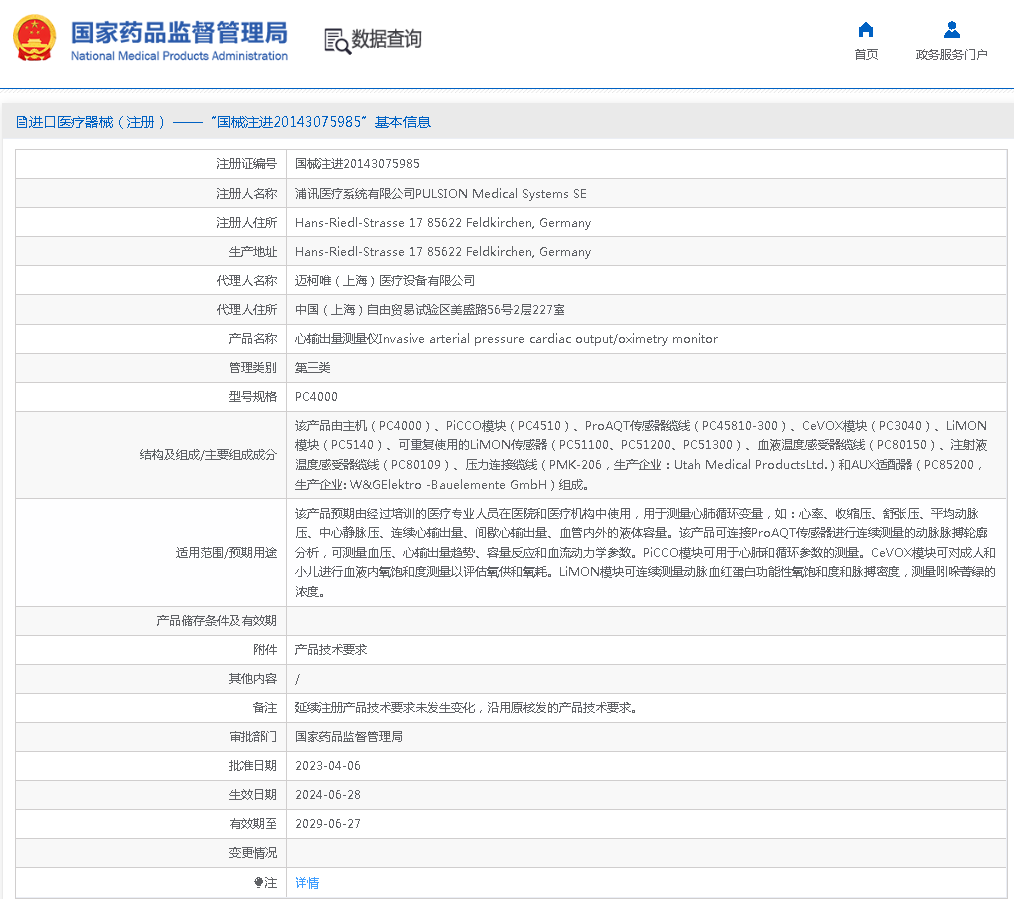Click the 数据查询 search document icon
The width and height of the screenshot is (1014, 899).
[335, 40]
